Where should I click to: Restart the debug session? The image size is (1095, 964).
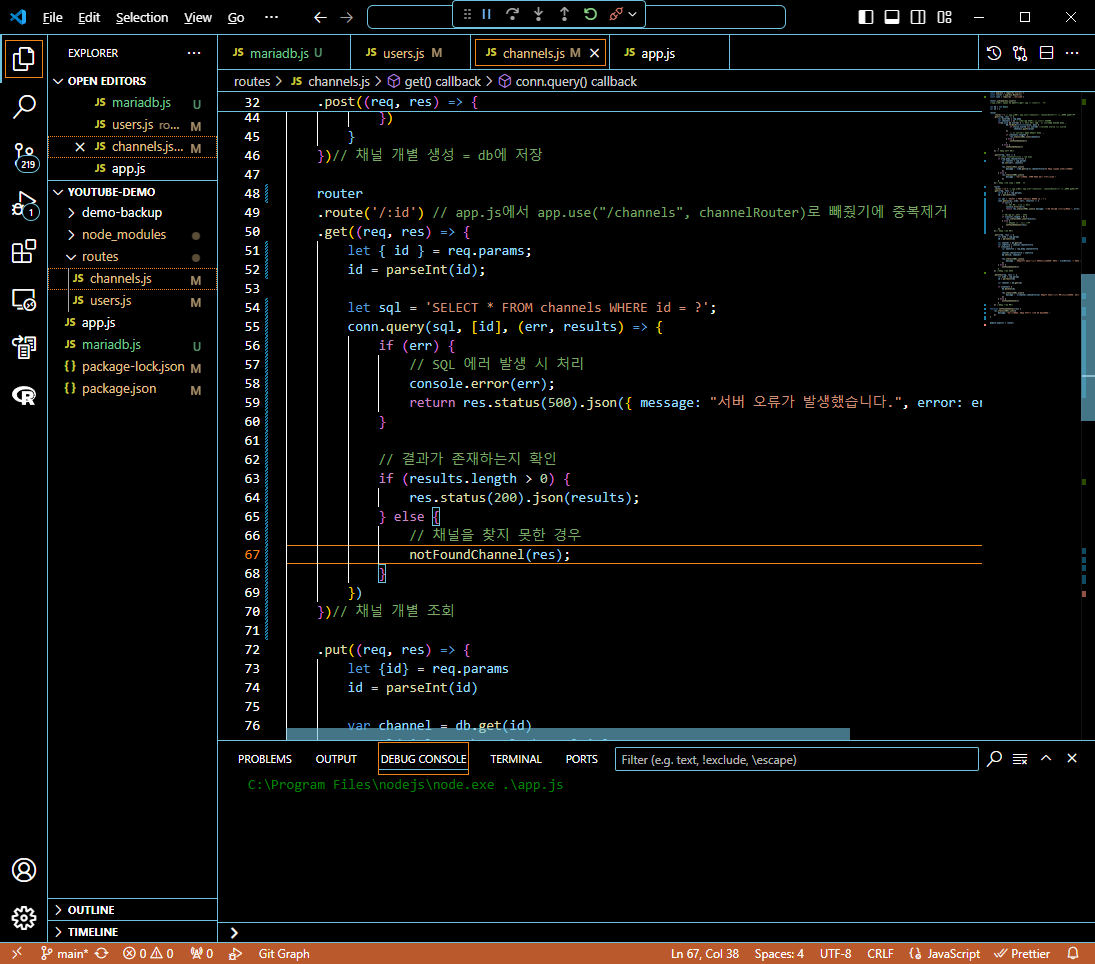point(590,14)
